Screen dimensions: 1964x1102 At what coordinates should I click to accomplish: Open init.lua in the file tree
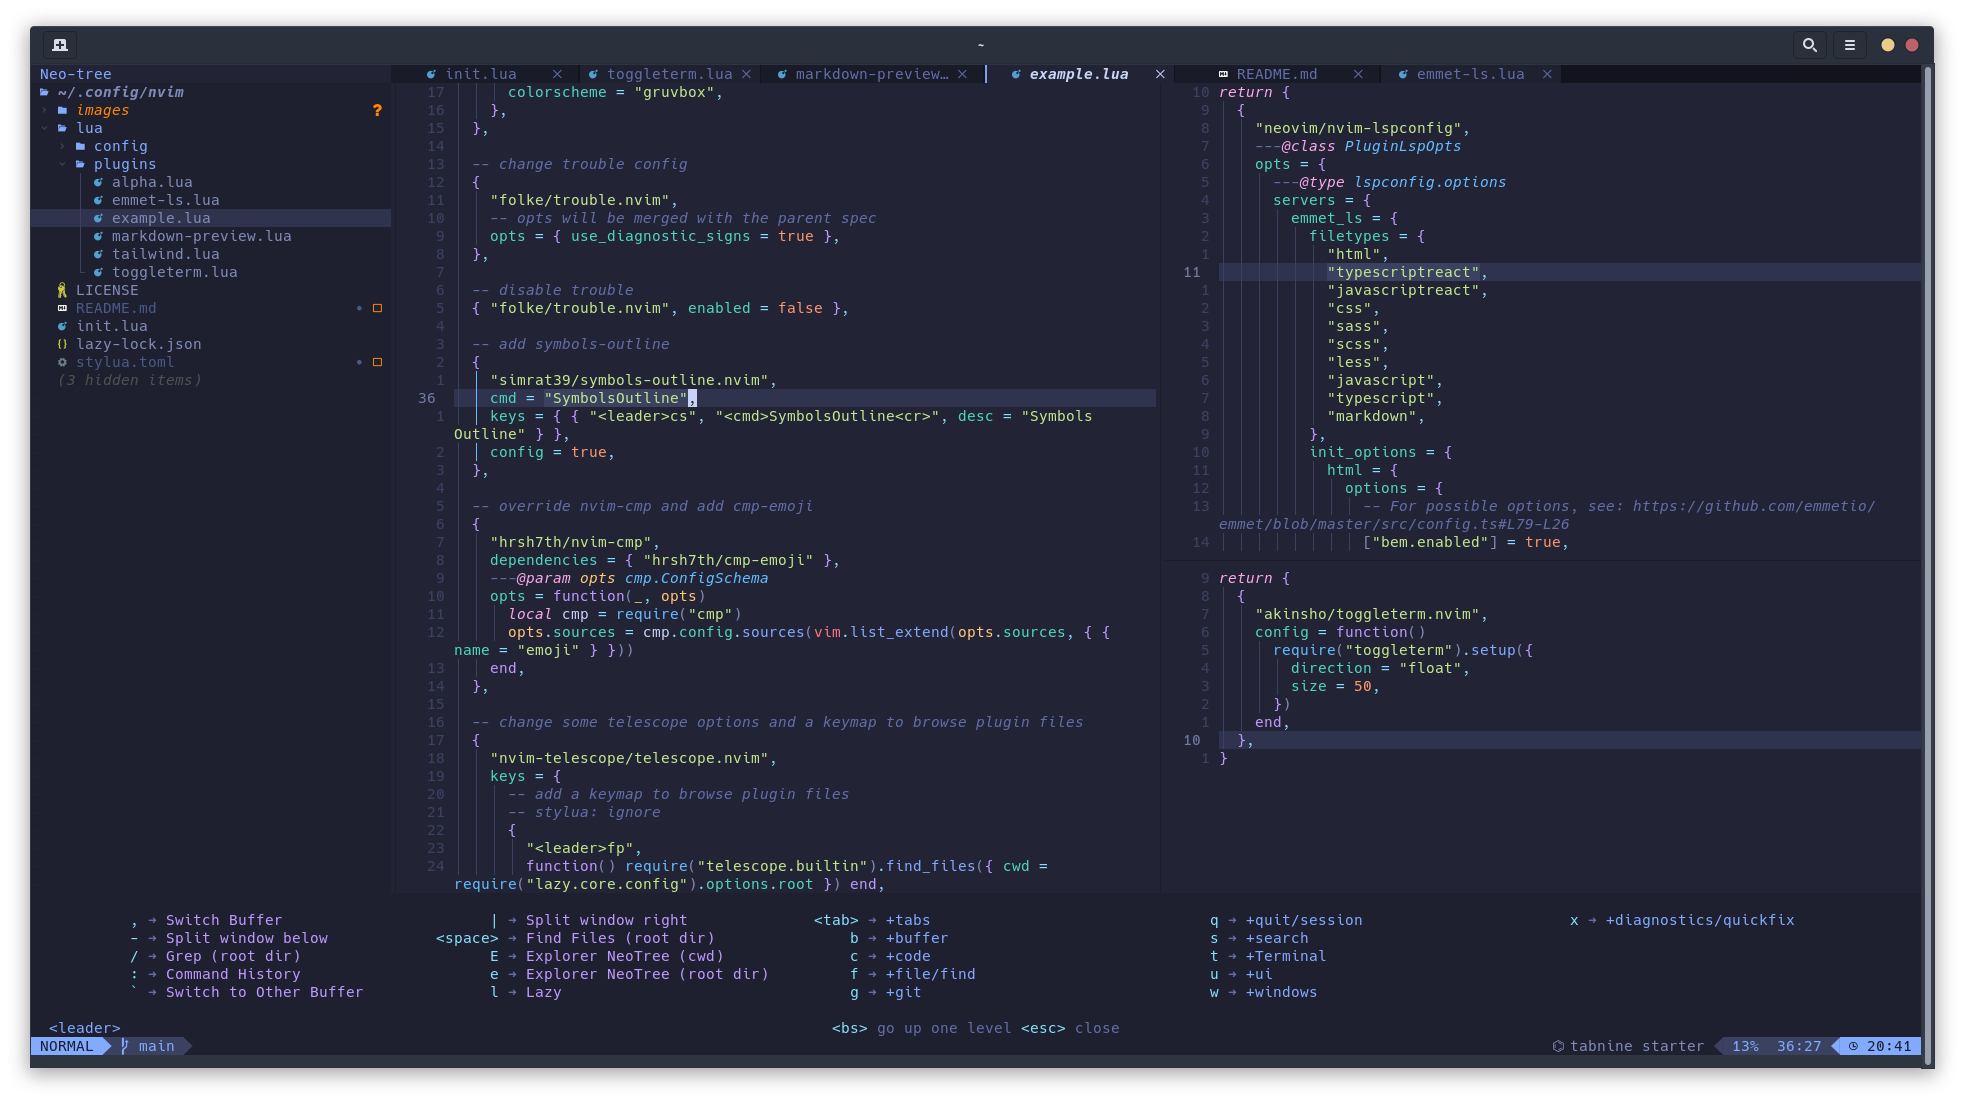click(111, 326)
